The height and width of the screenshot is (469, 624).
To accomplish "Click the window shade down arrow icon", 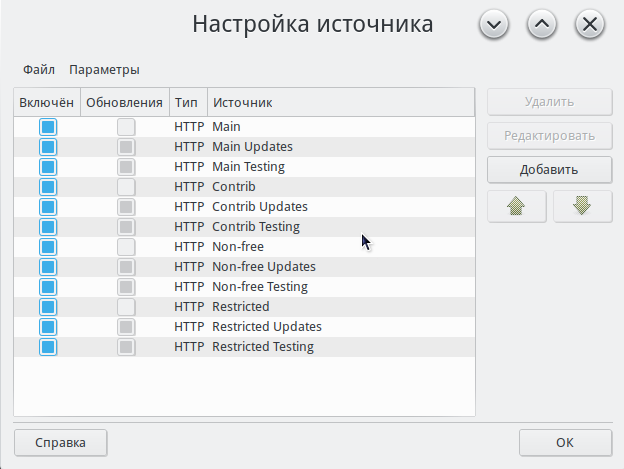I will pos(494,24).
